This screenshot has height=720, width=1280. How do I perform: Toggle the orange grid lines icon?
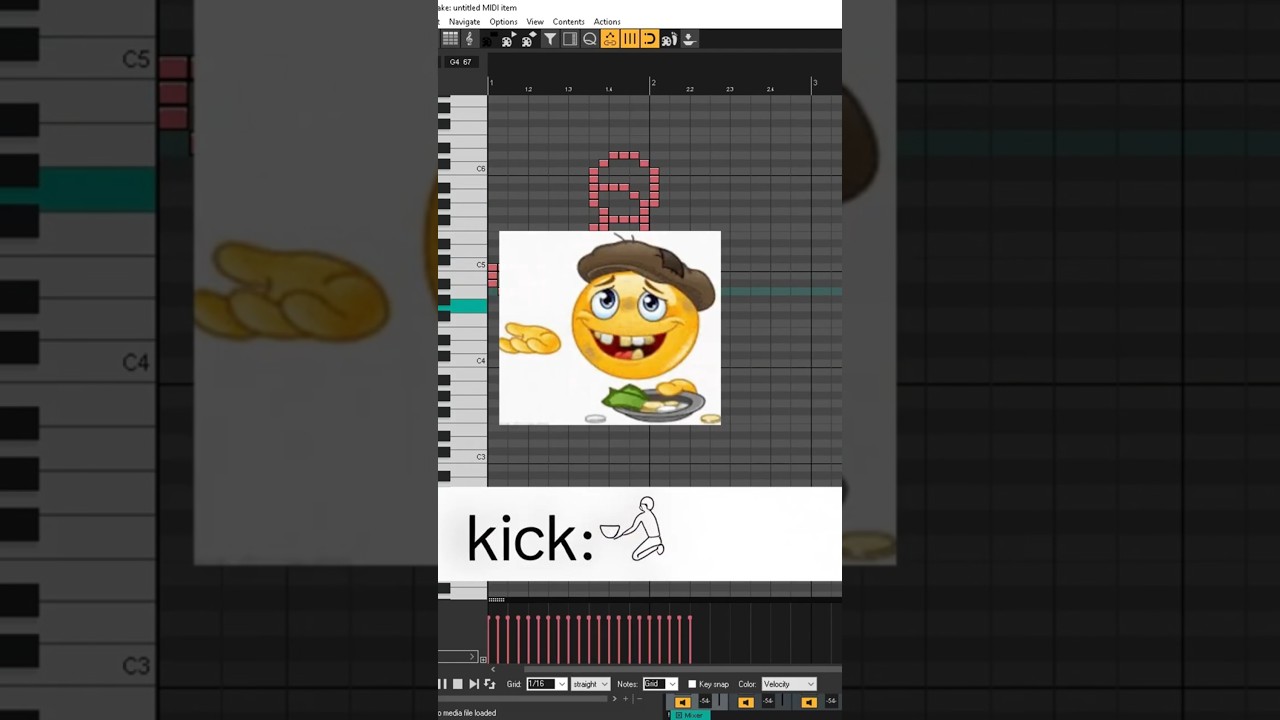point(630,39)
